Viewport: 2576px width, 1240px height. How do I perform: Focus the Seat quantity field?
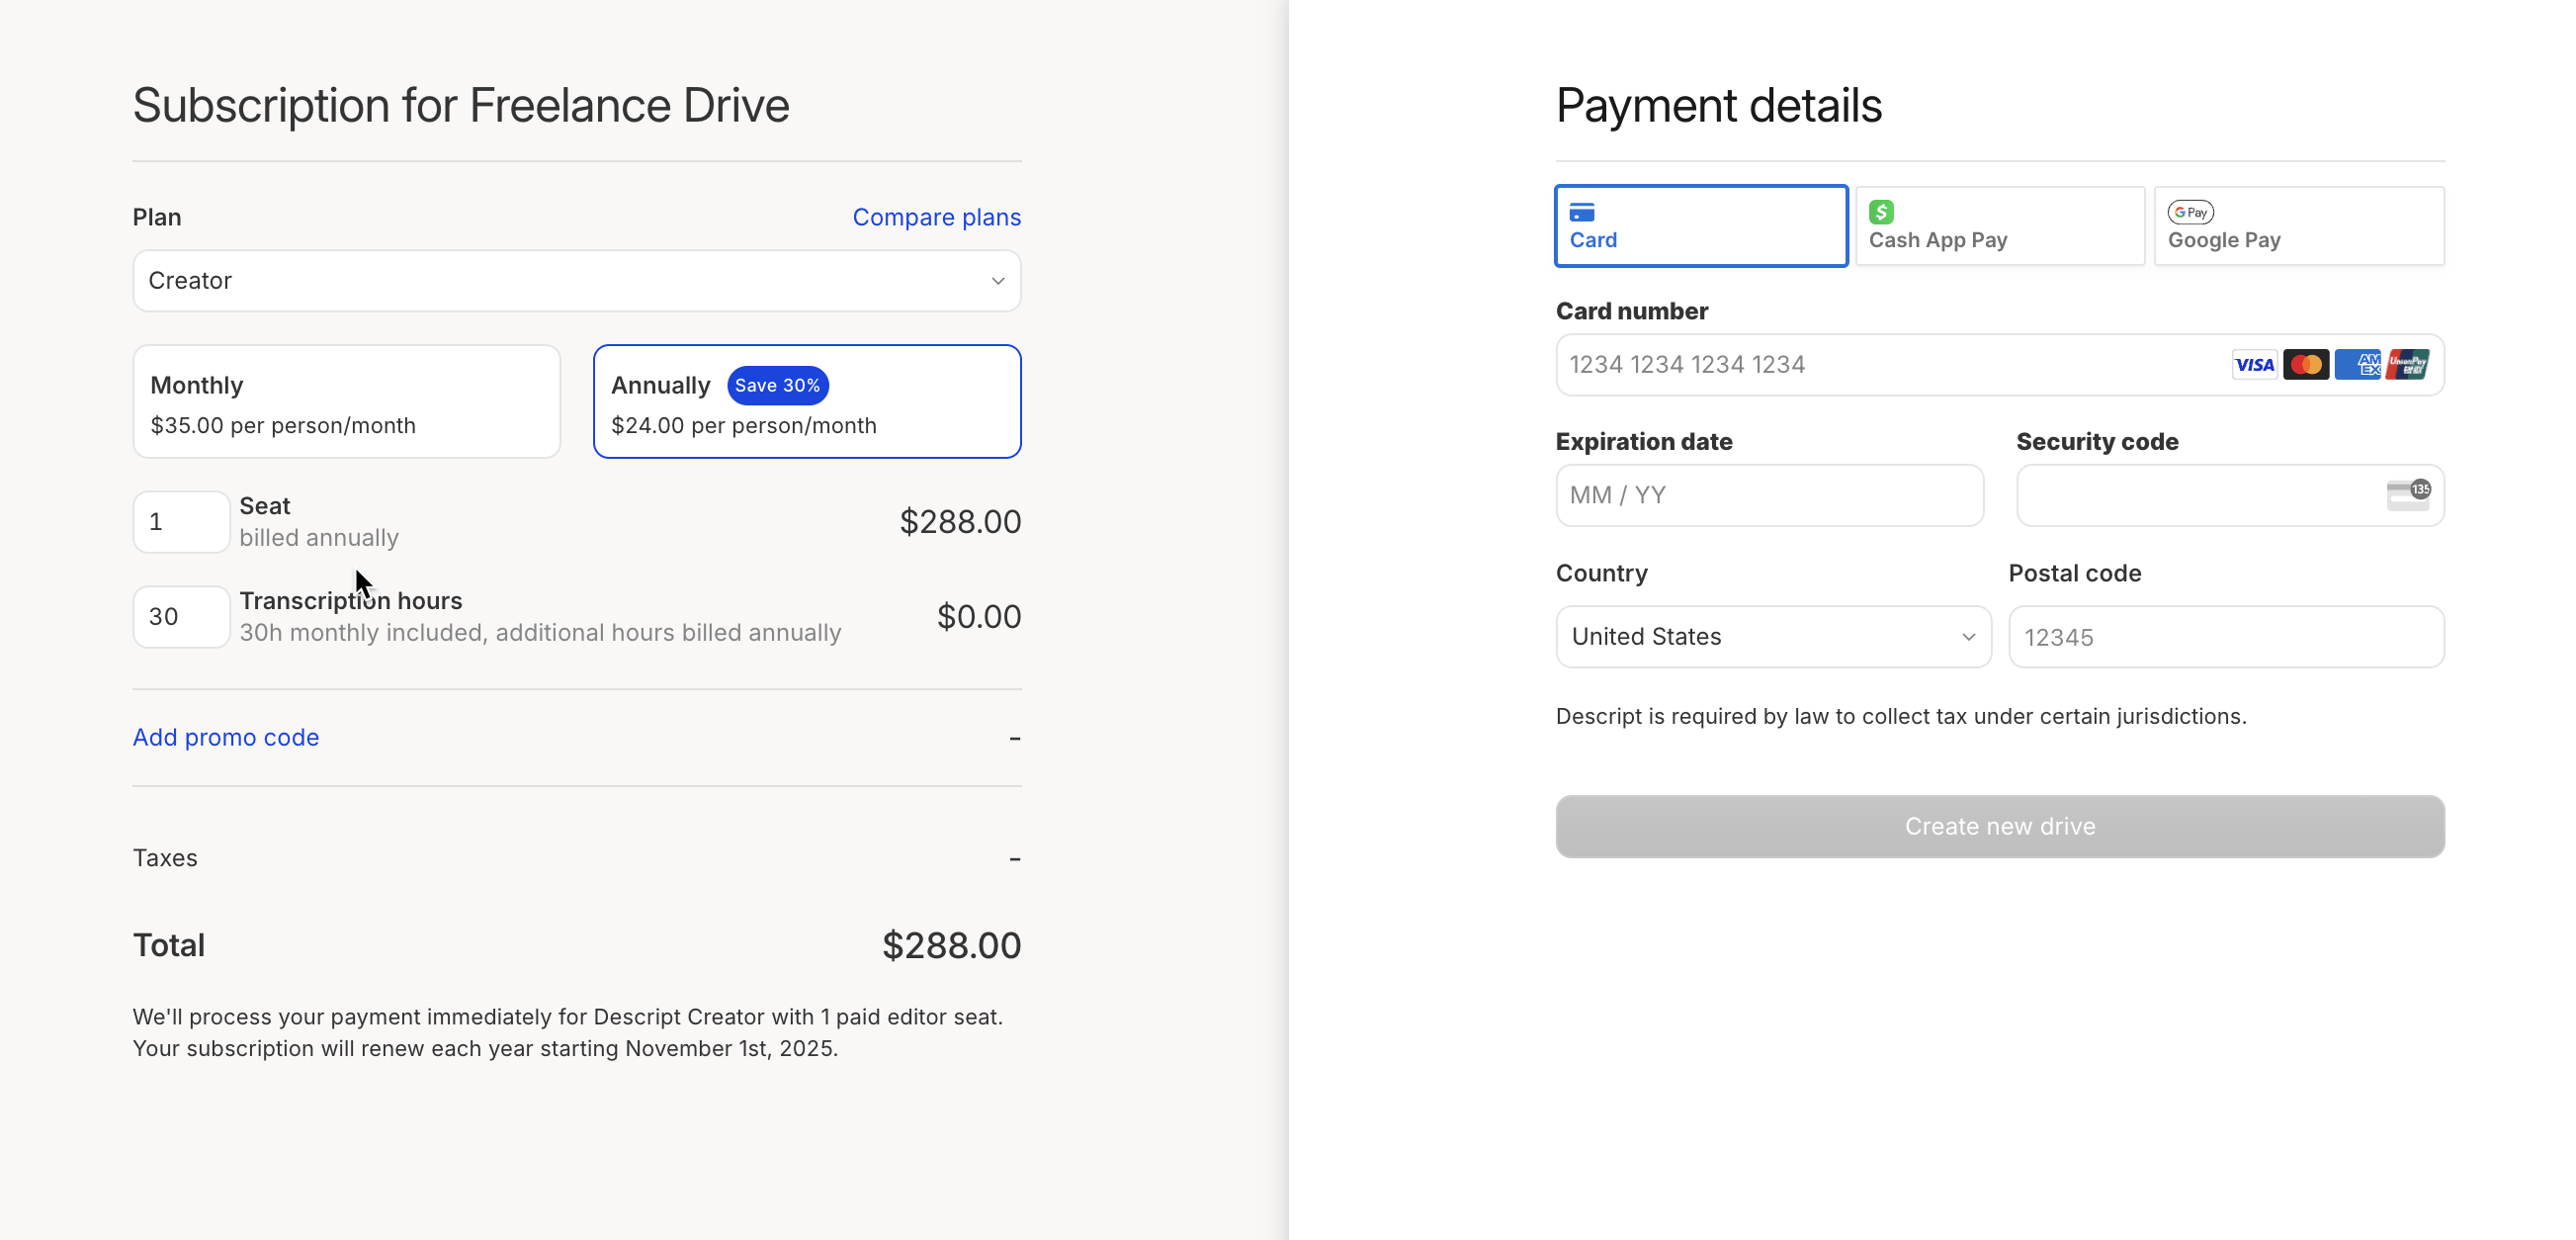click(181, 522)
